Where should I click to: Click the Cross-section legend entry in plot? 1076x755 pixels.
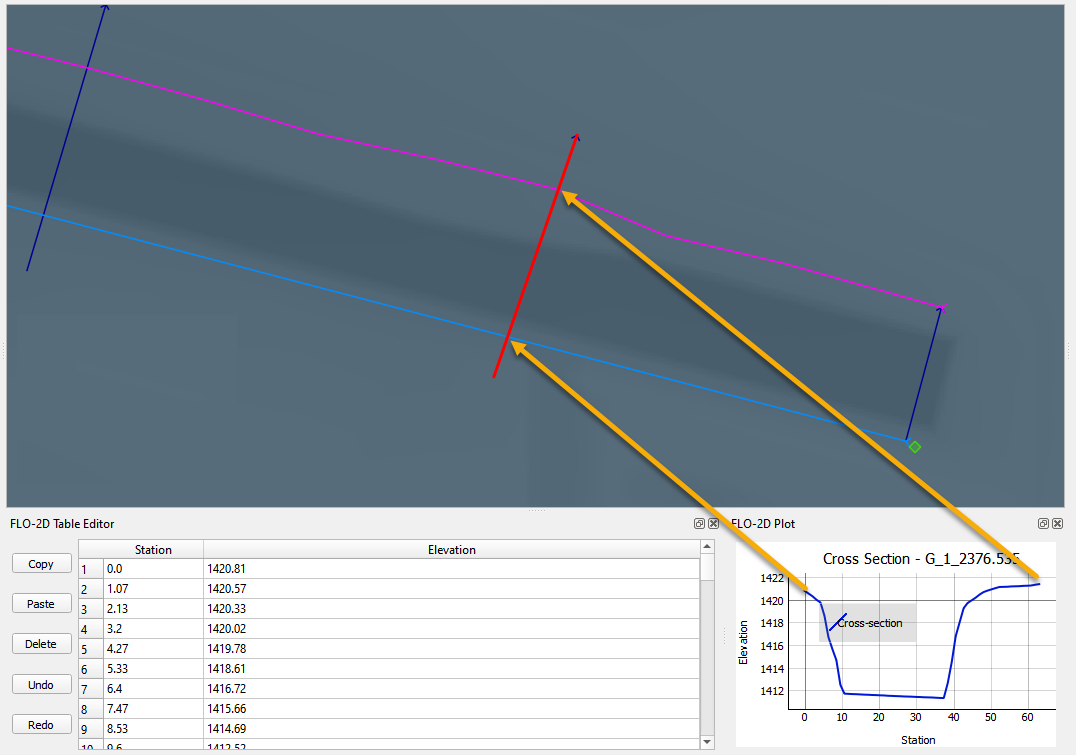tap(868, 623)
